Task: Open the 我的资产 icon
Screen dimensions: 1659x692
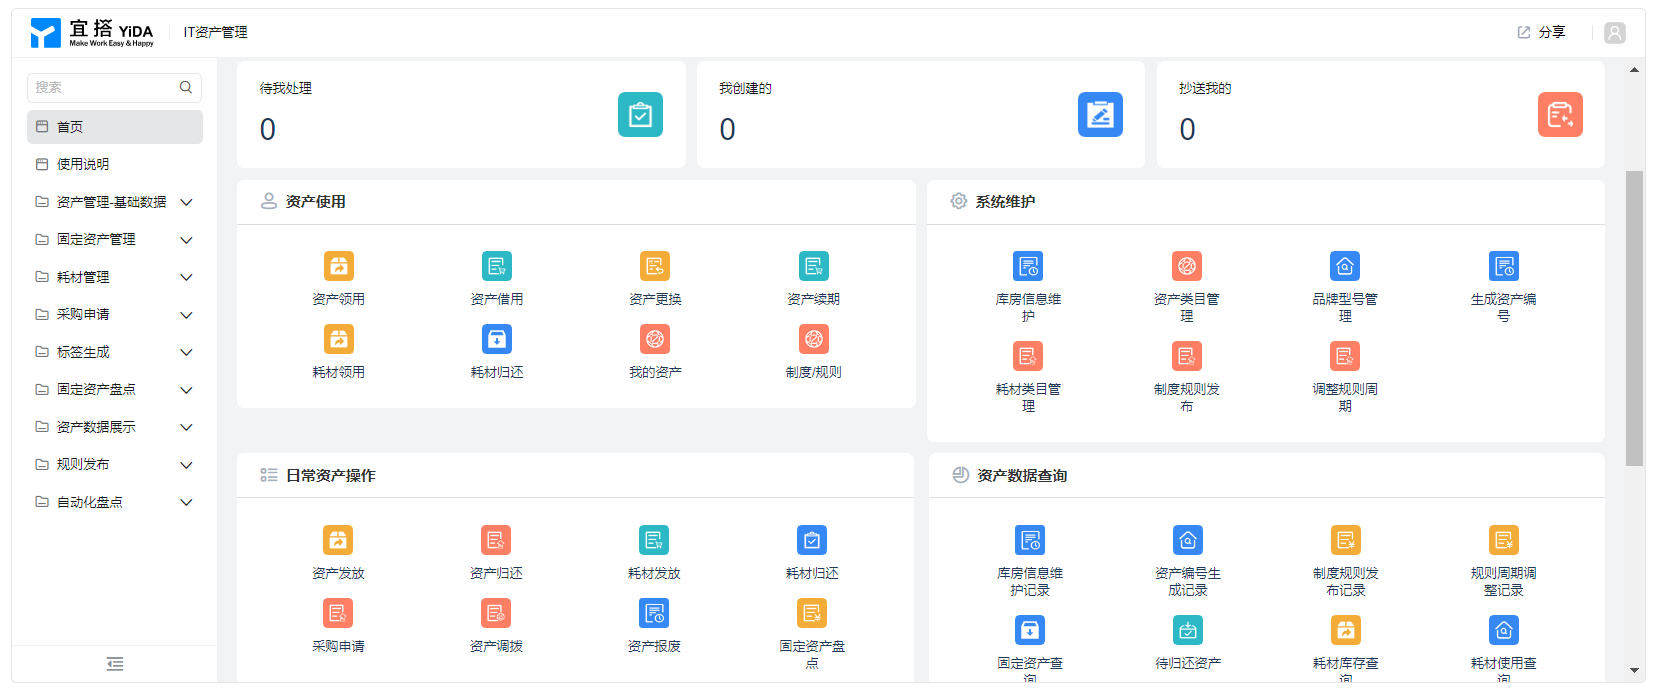Action: click(x=655, y=339)
